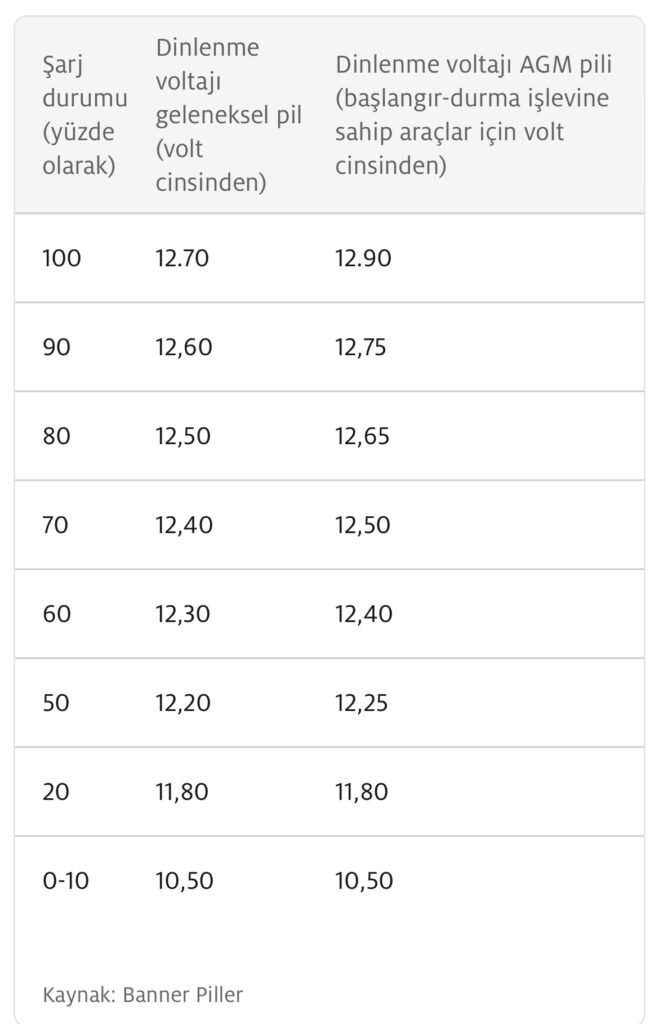Click the 12,65 AGM voltage value
The width and height of the screenshot is (659, 1024).
362,436
